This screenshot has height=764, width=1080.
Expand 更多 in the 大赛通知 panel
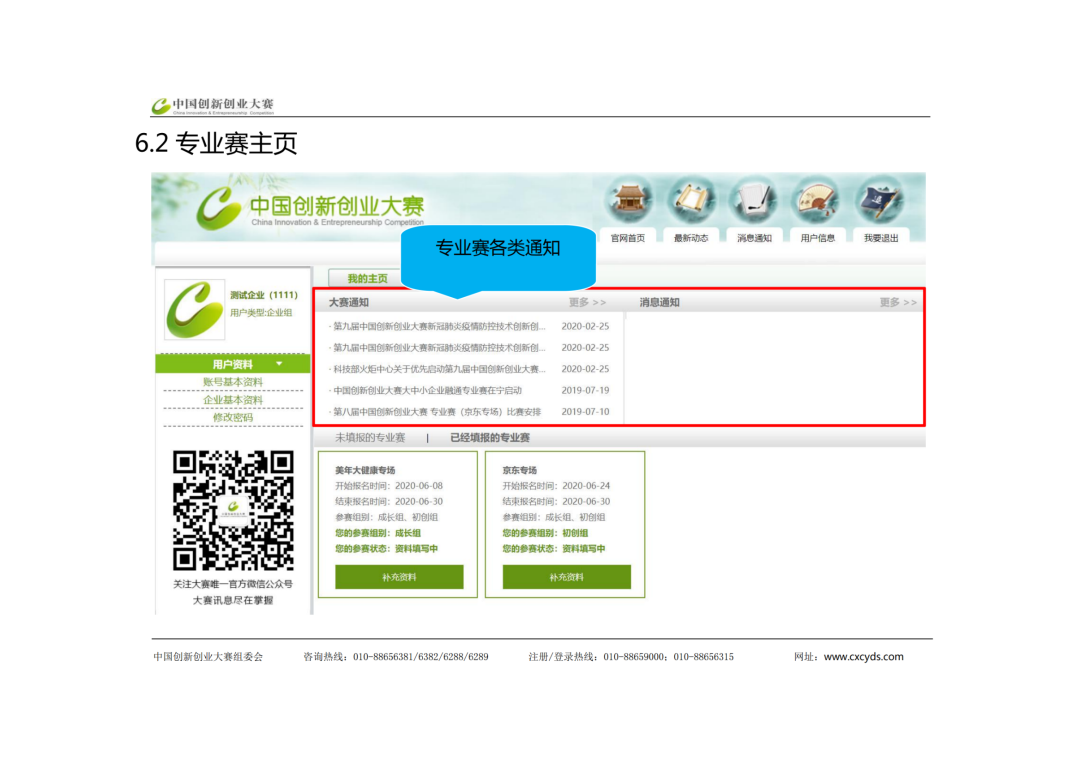(587, 302)
